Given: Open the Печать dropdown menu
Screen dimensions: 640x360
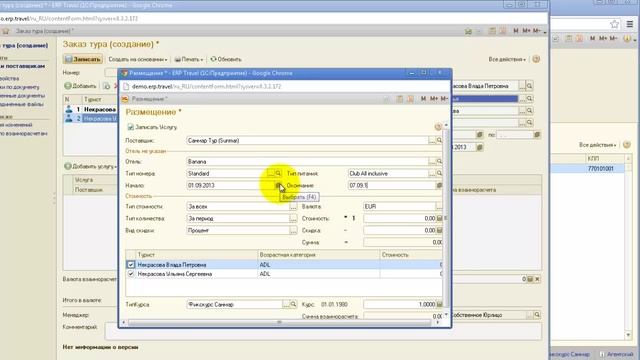Looking at the screenshot, I should (189, 59).
